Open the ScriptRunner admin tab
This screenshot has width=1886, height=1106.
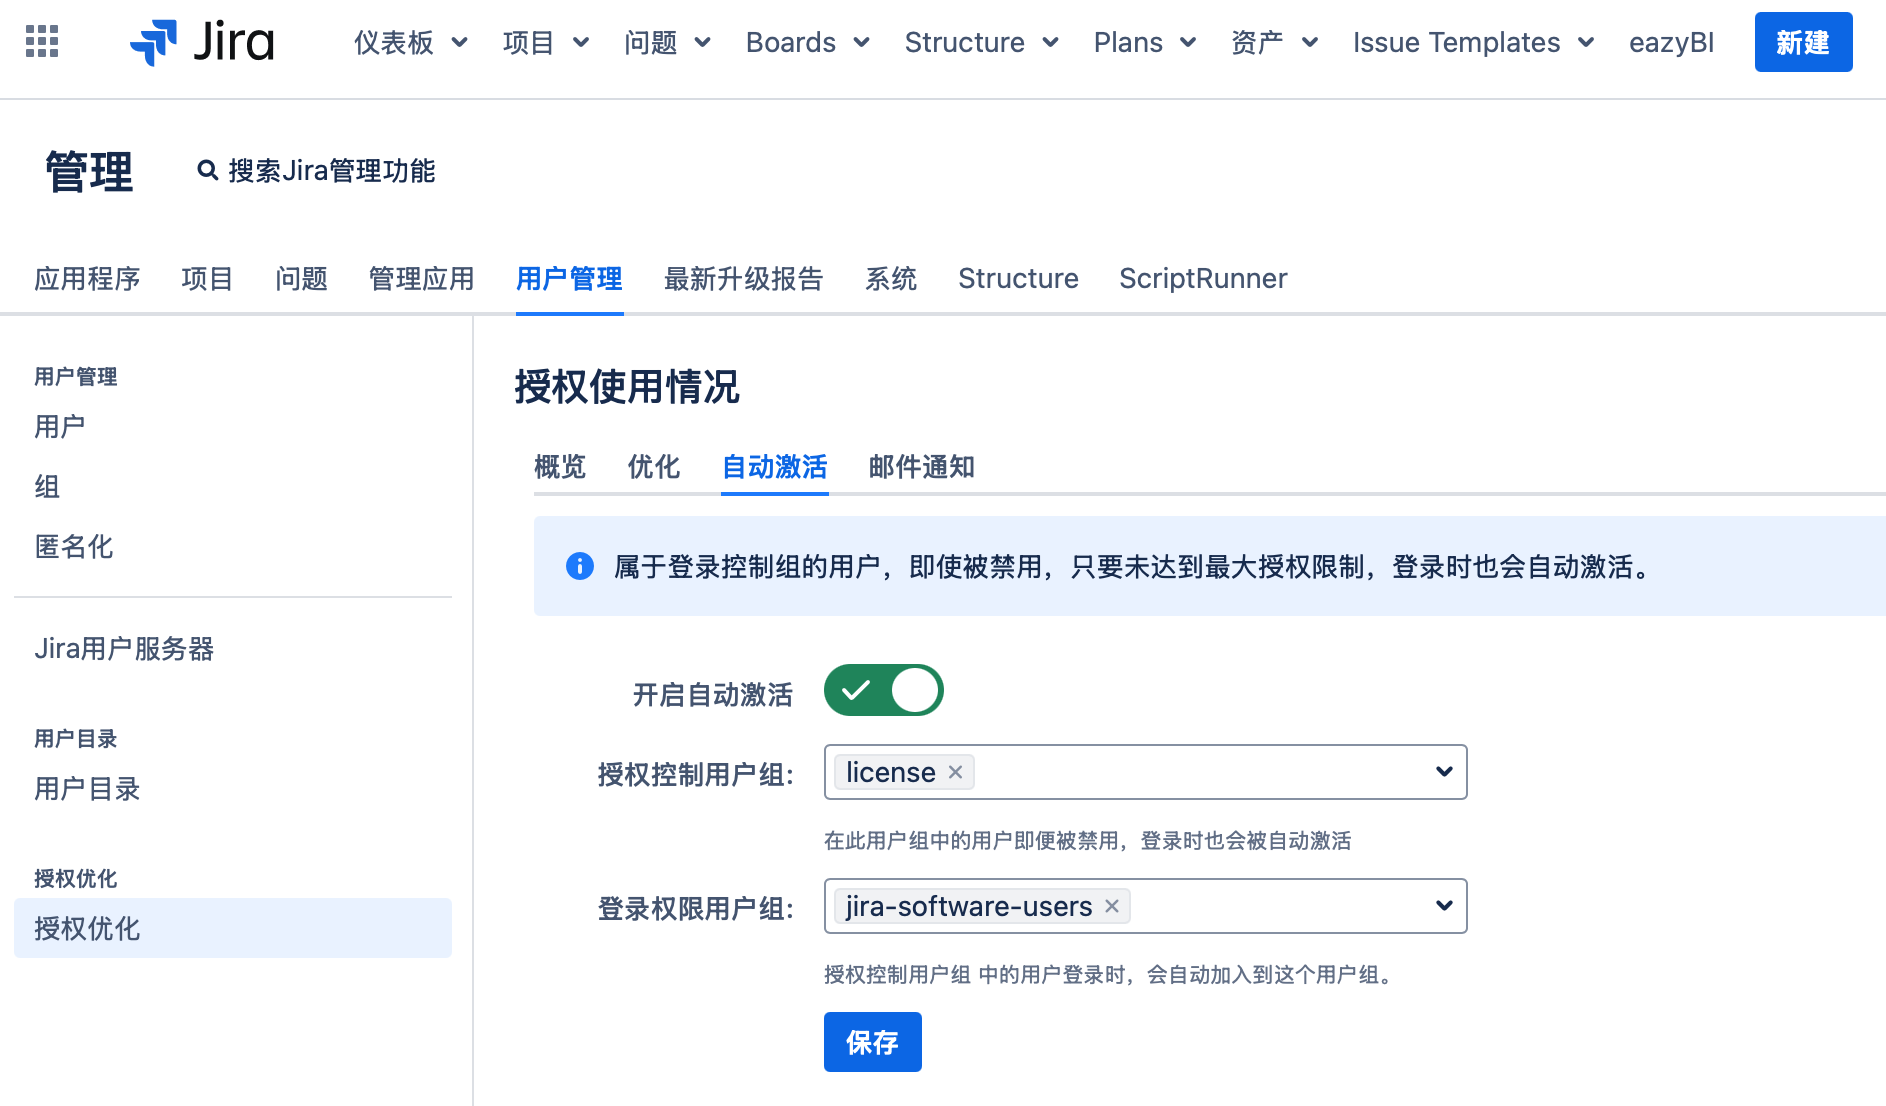click(1202, 279)
